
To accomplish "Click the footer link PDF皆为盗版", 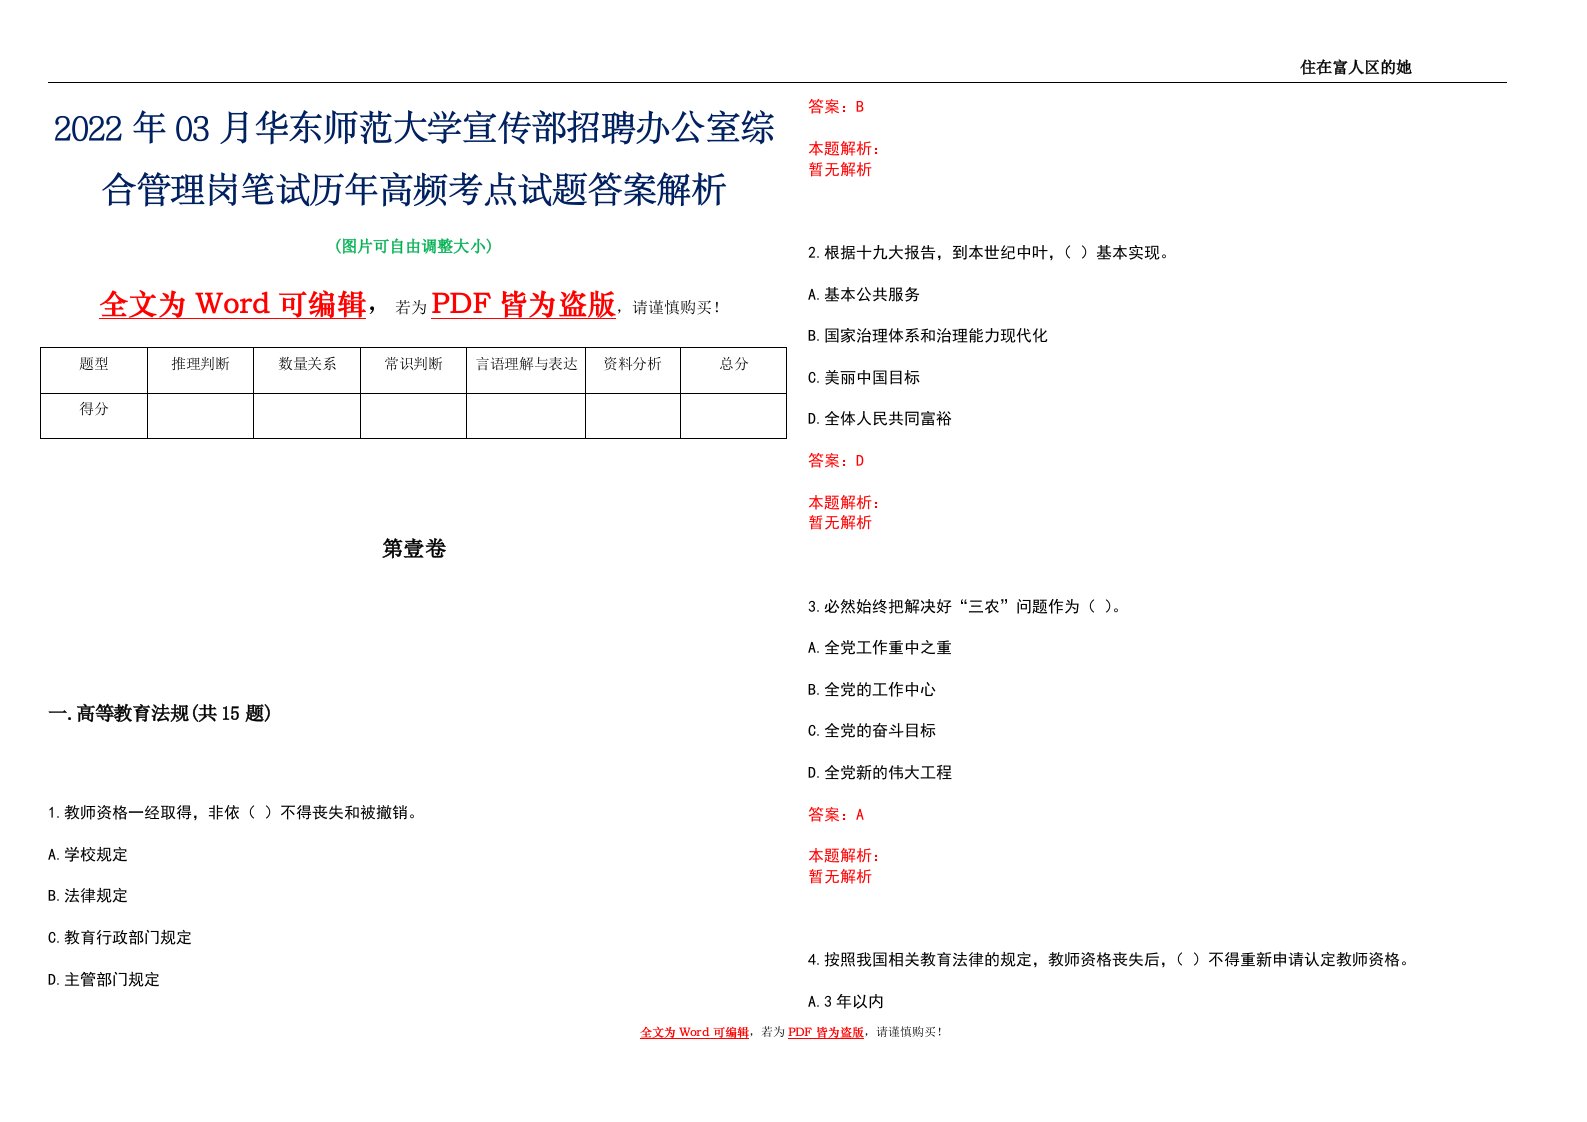I will pyautogui.click(x=826, y=1032).
